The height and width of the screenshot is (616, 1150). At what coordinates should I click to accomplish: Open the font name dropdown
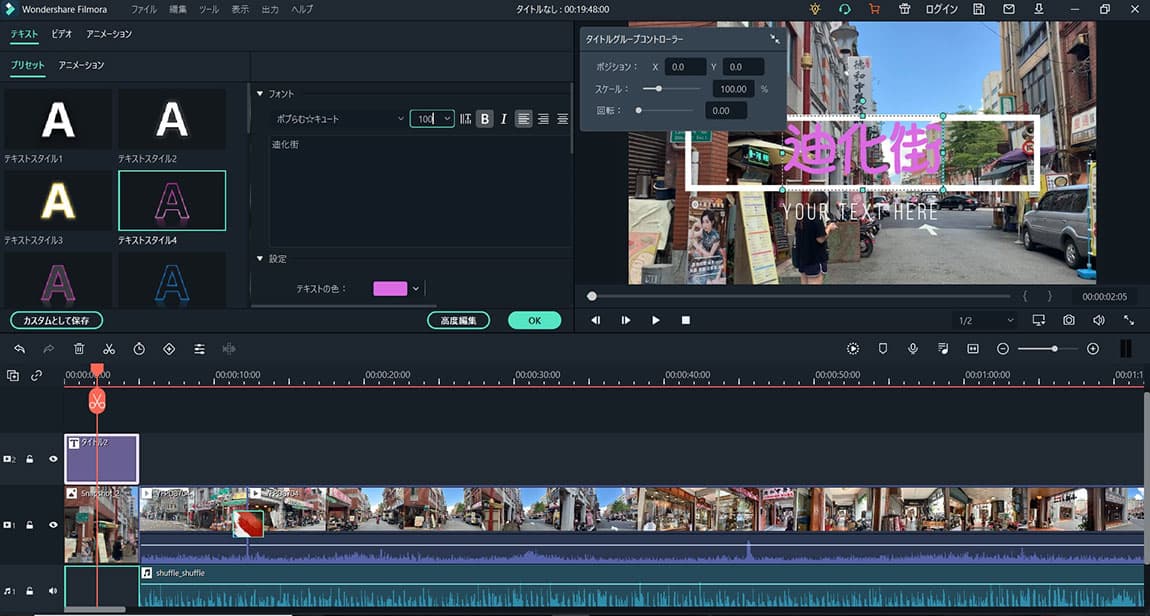(338, 119)
